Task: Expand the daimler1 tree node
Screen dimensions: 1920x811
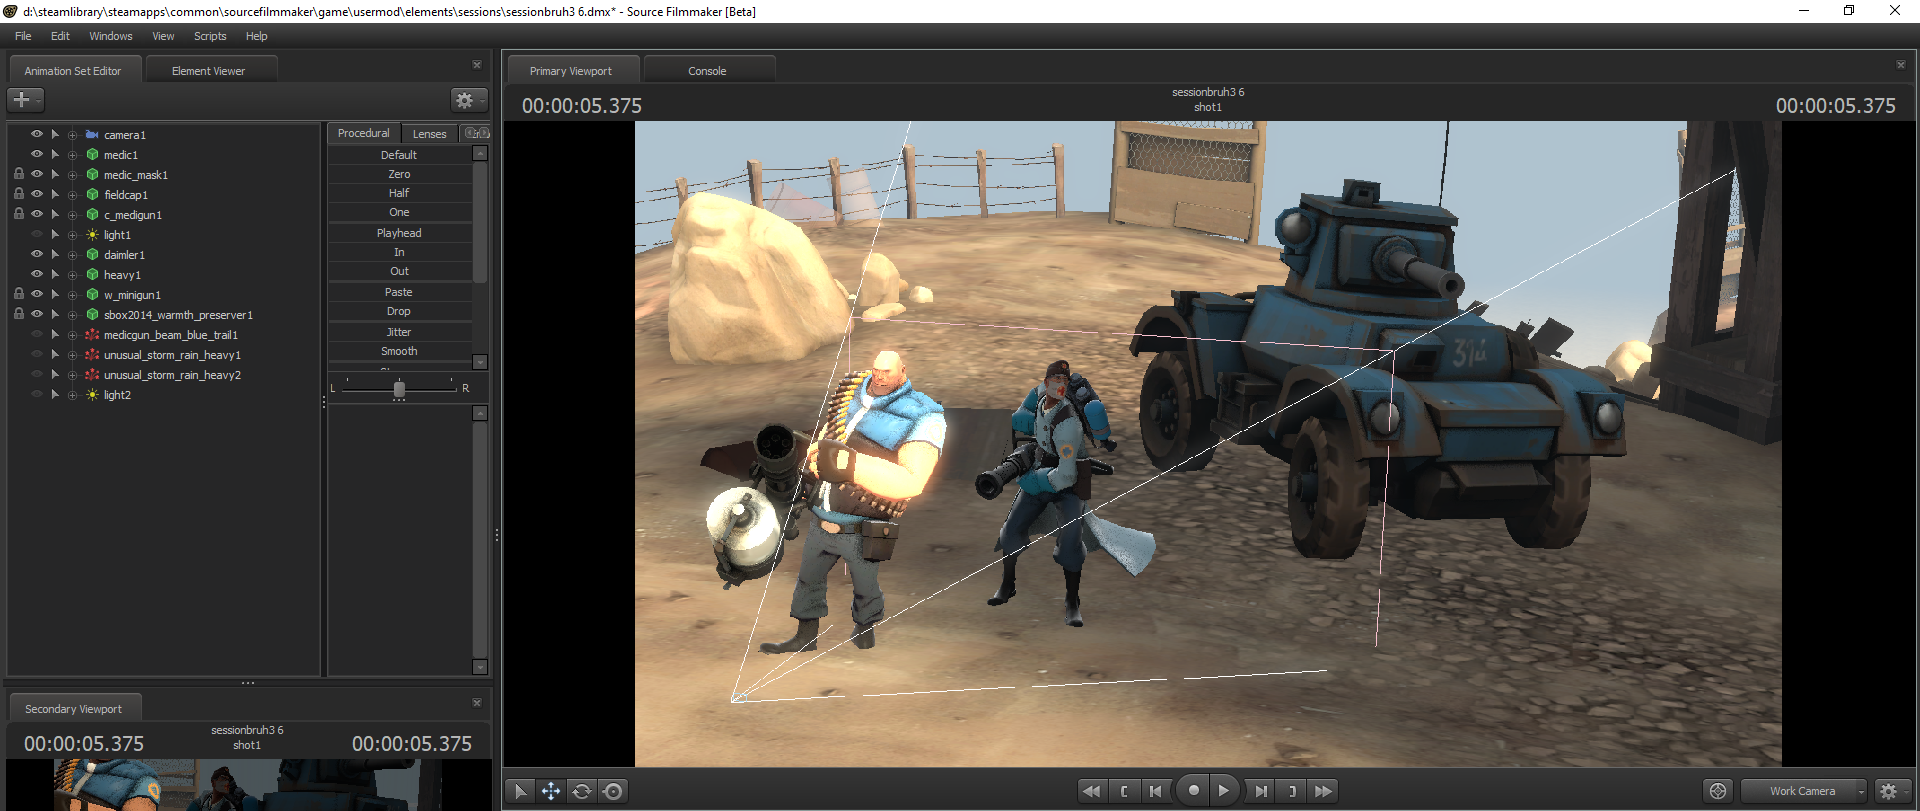Action: [72, 255]
